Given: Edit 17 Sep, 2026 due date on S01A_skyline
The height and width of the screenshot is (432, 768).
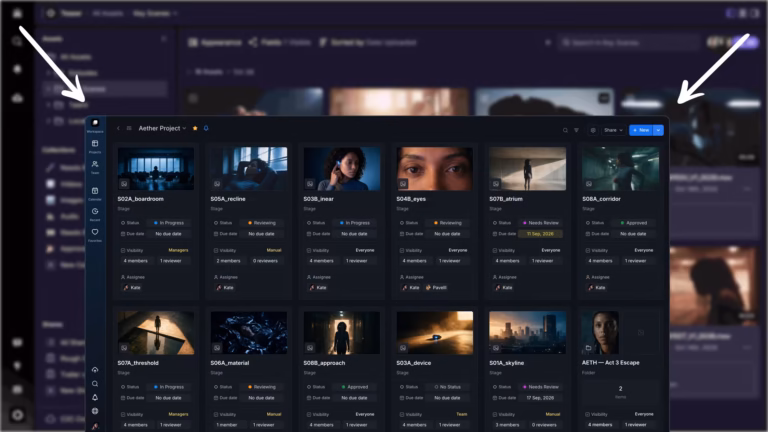Looking at the screenshot, I should [540, 398].
